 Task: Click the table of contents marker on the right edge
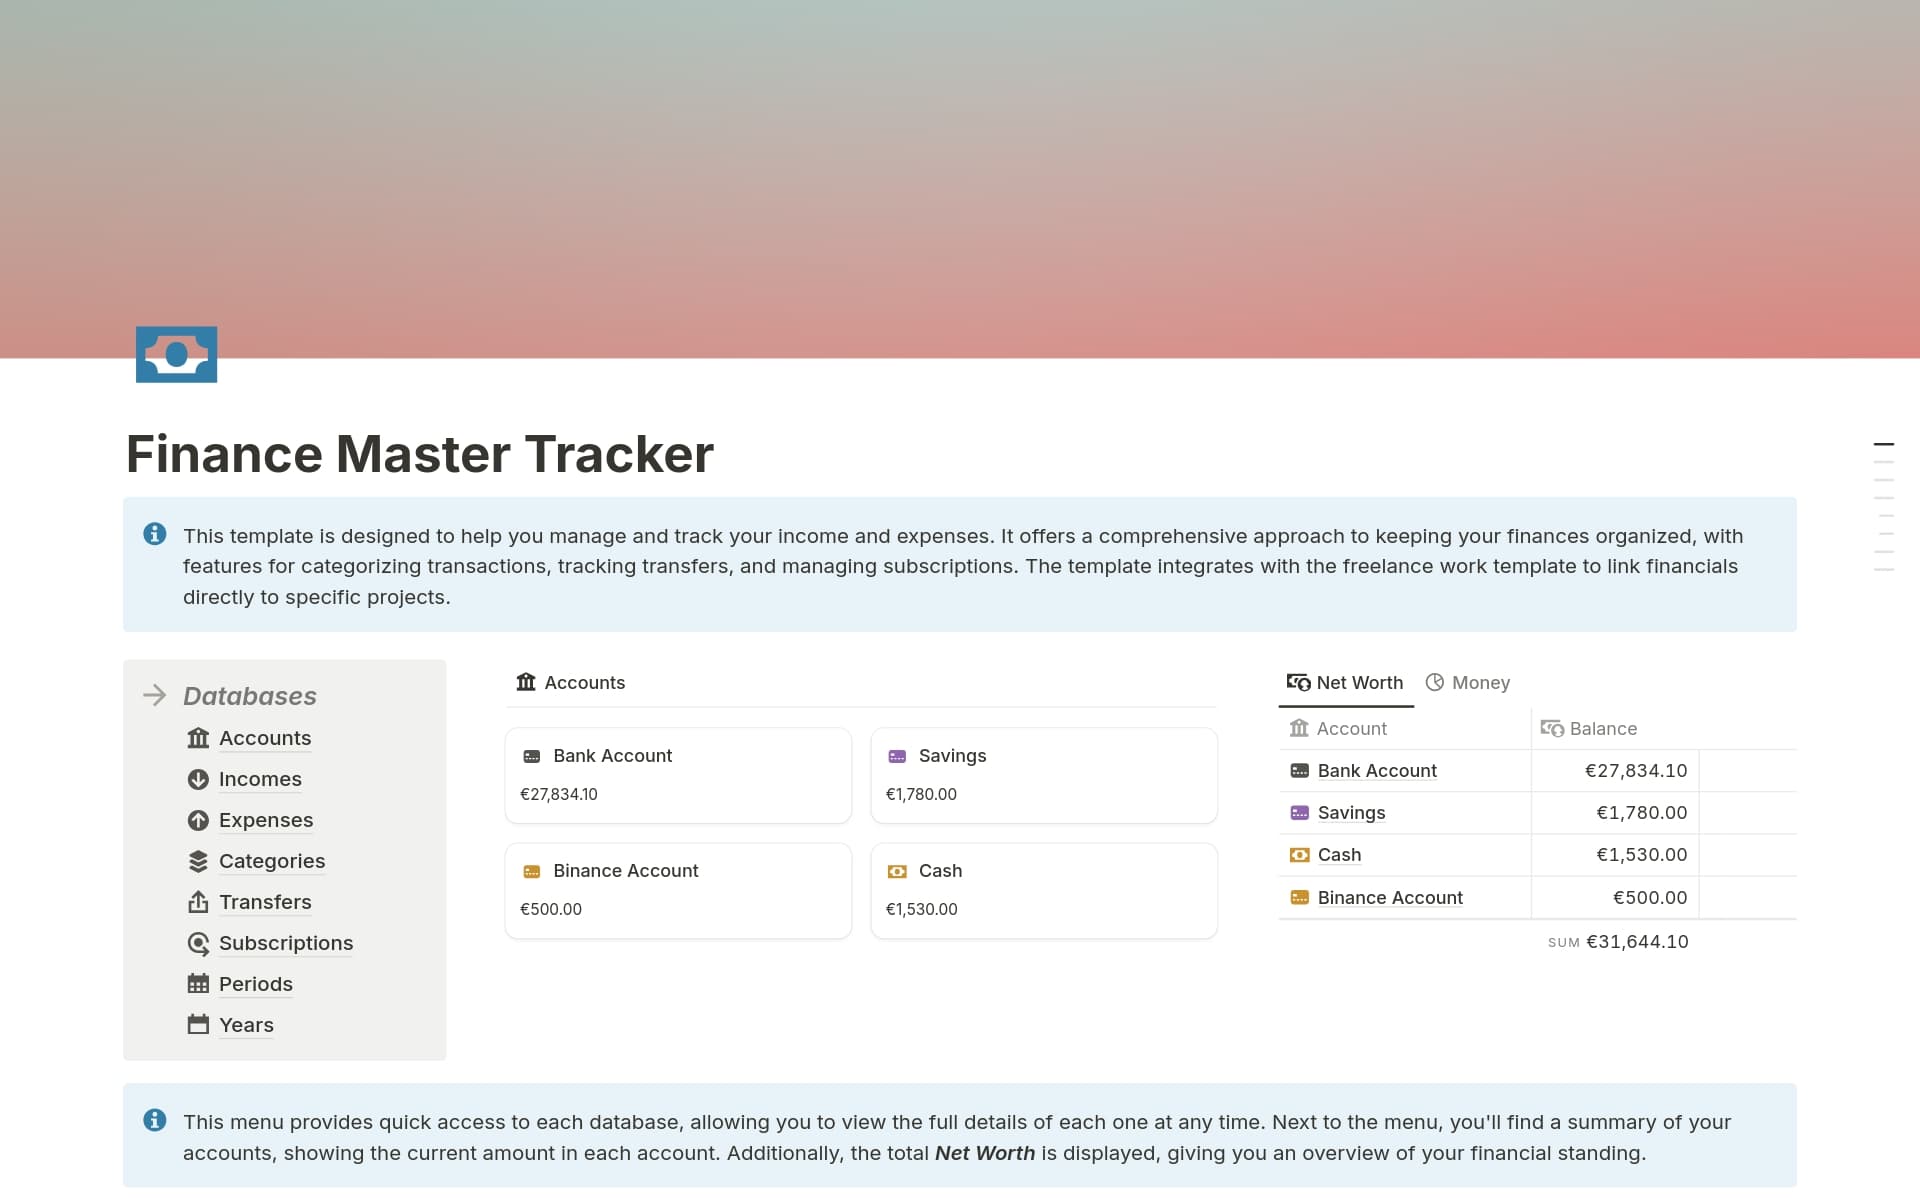point(1886,443)
